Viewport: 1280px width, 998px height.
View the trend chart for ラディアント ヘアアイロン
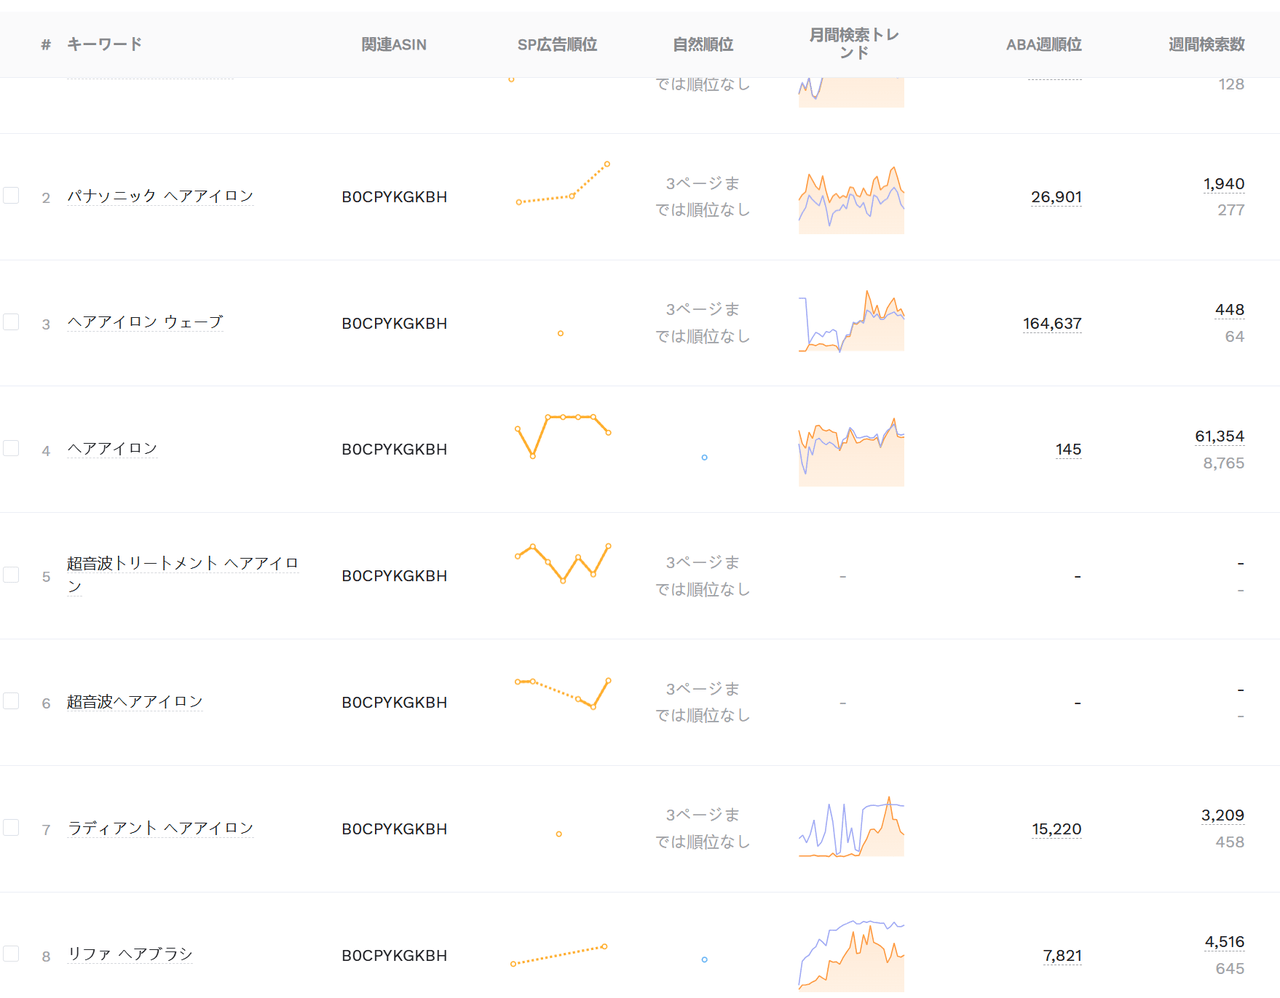pos(851,827)
